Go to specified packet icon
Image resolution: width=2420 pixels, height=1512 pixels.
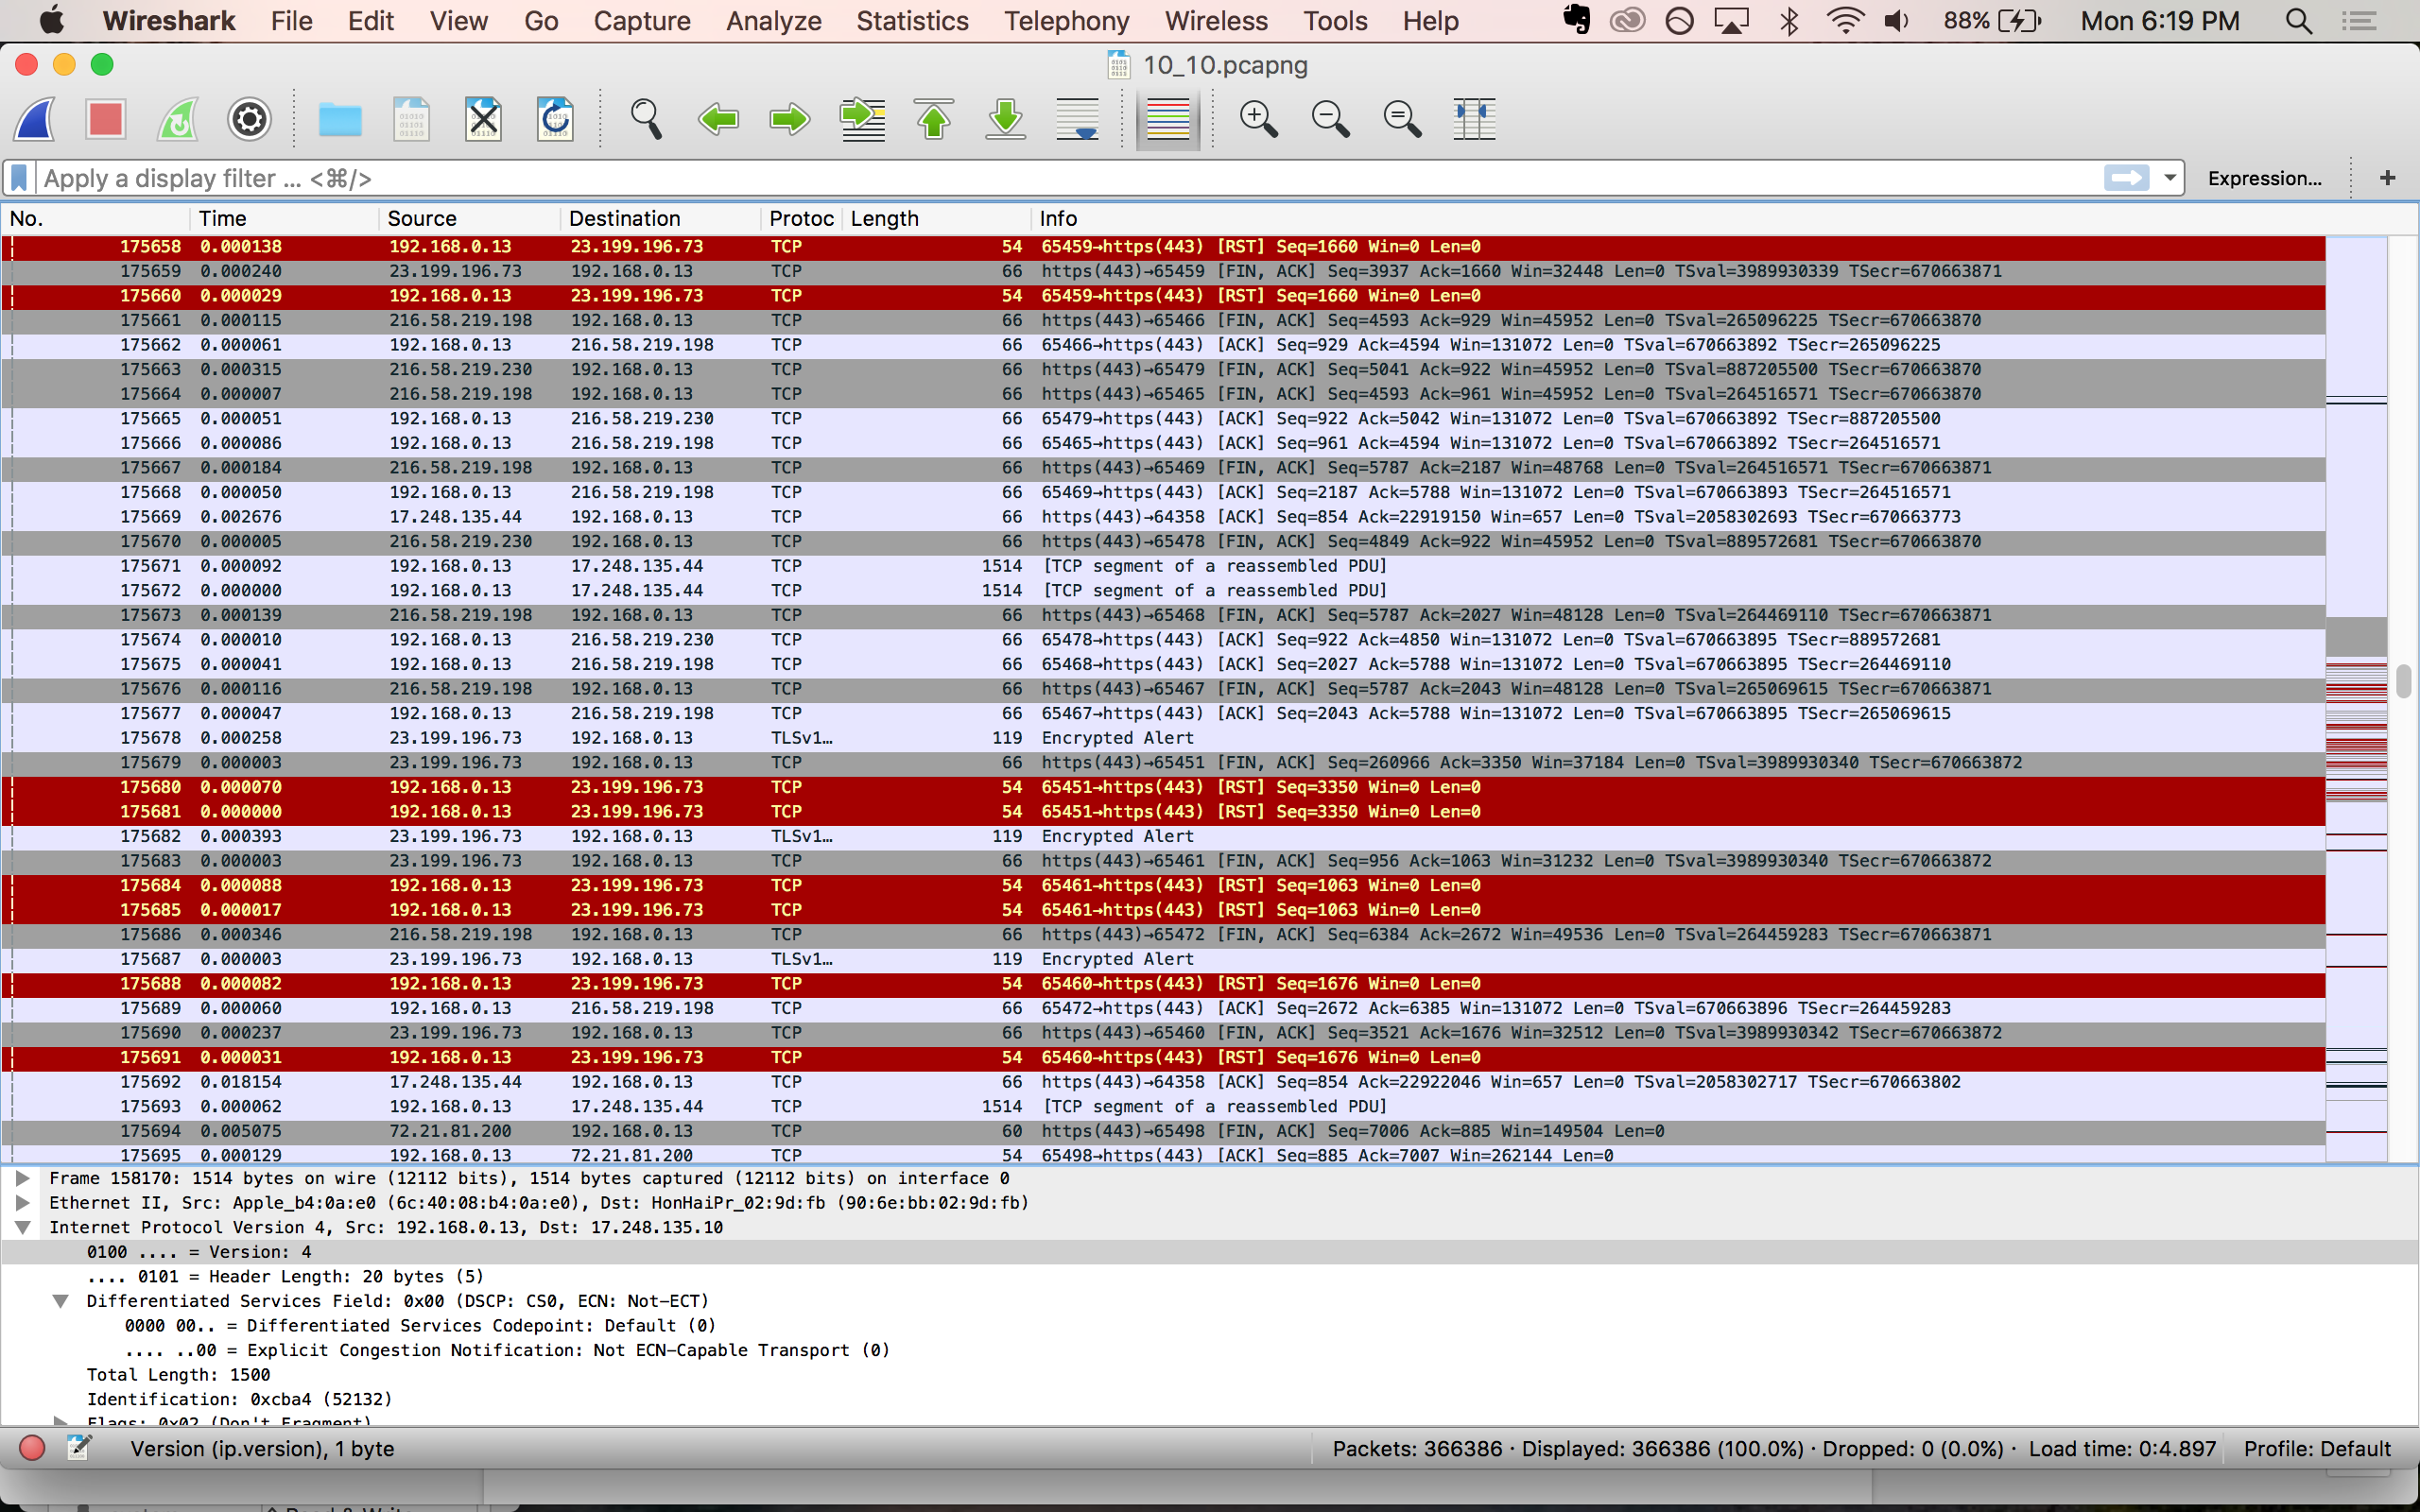pyautogui.click(x=862, y=119)
